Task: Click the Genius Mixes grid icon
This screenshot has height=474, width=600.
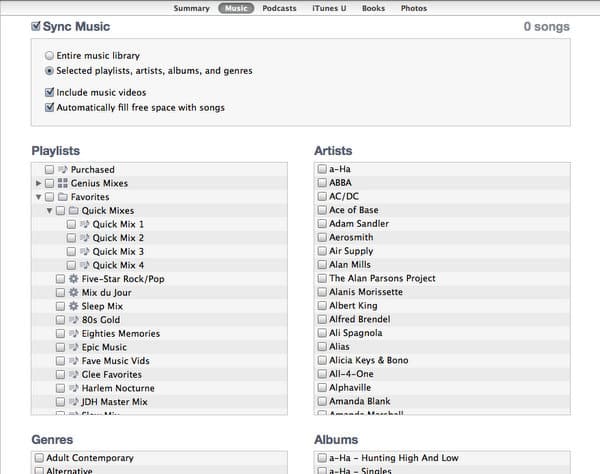Action: [x=63, y=183]
